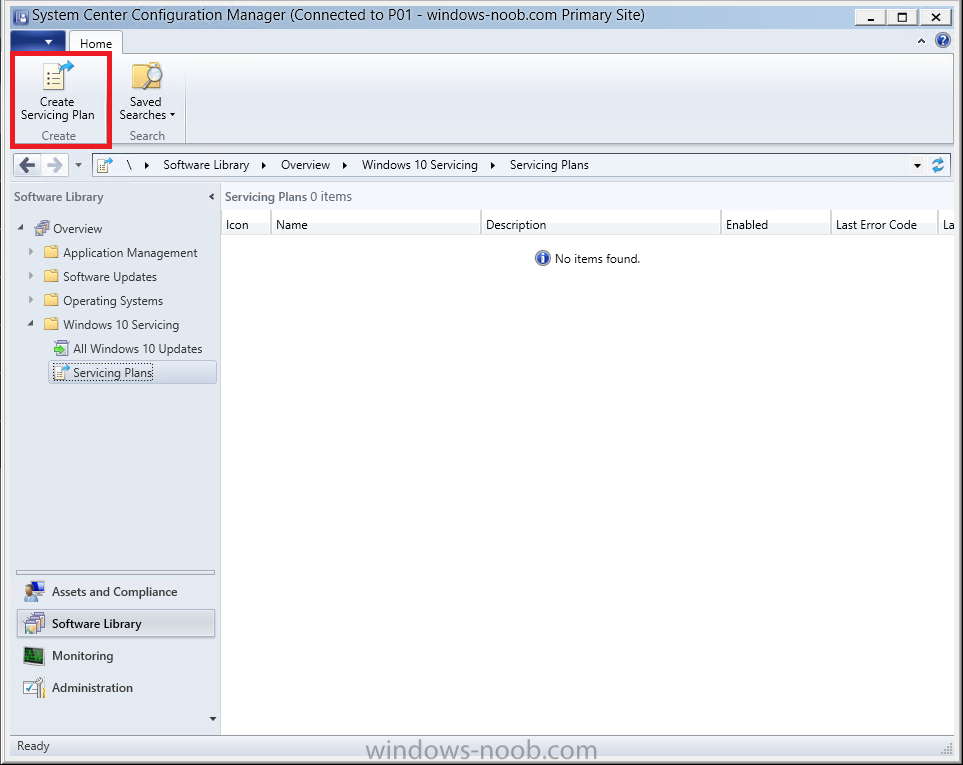Click the breadcrumb root node icon
Viewport: 963px width, 765px height.
[105, 165]
